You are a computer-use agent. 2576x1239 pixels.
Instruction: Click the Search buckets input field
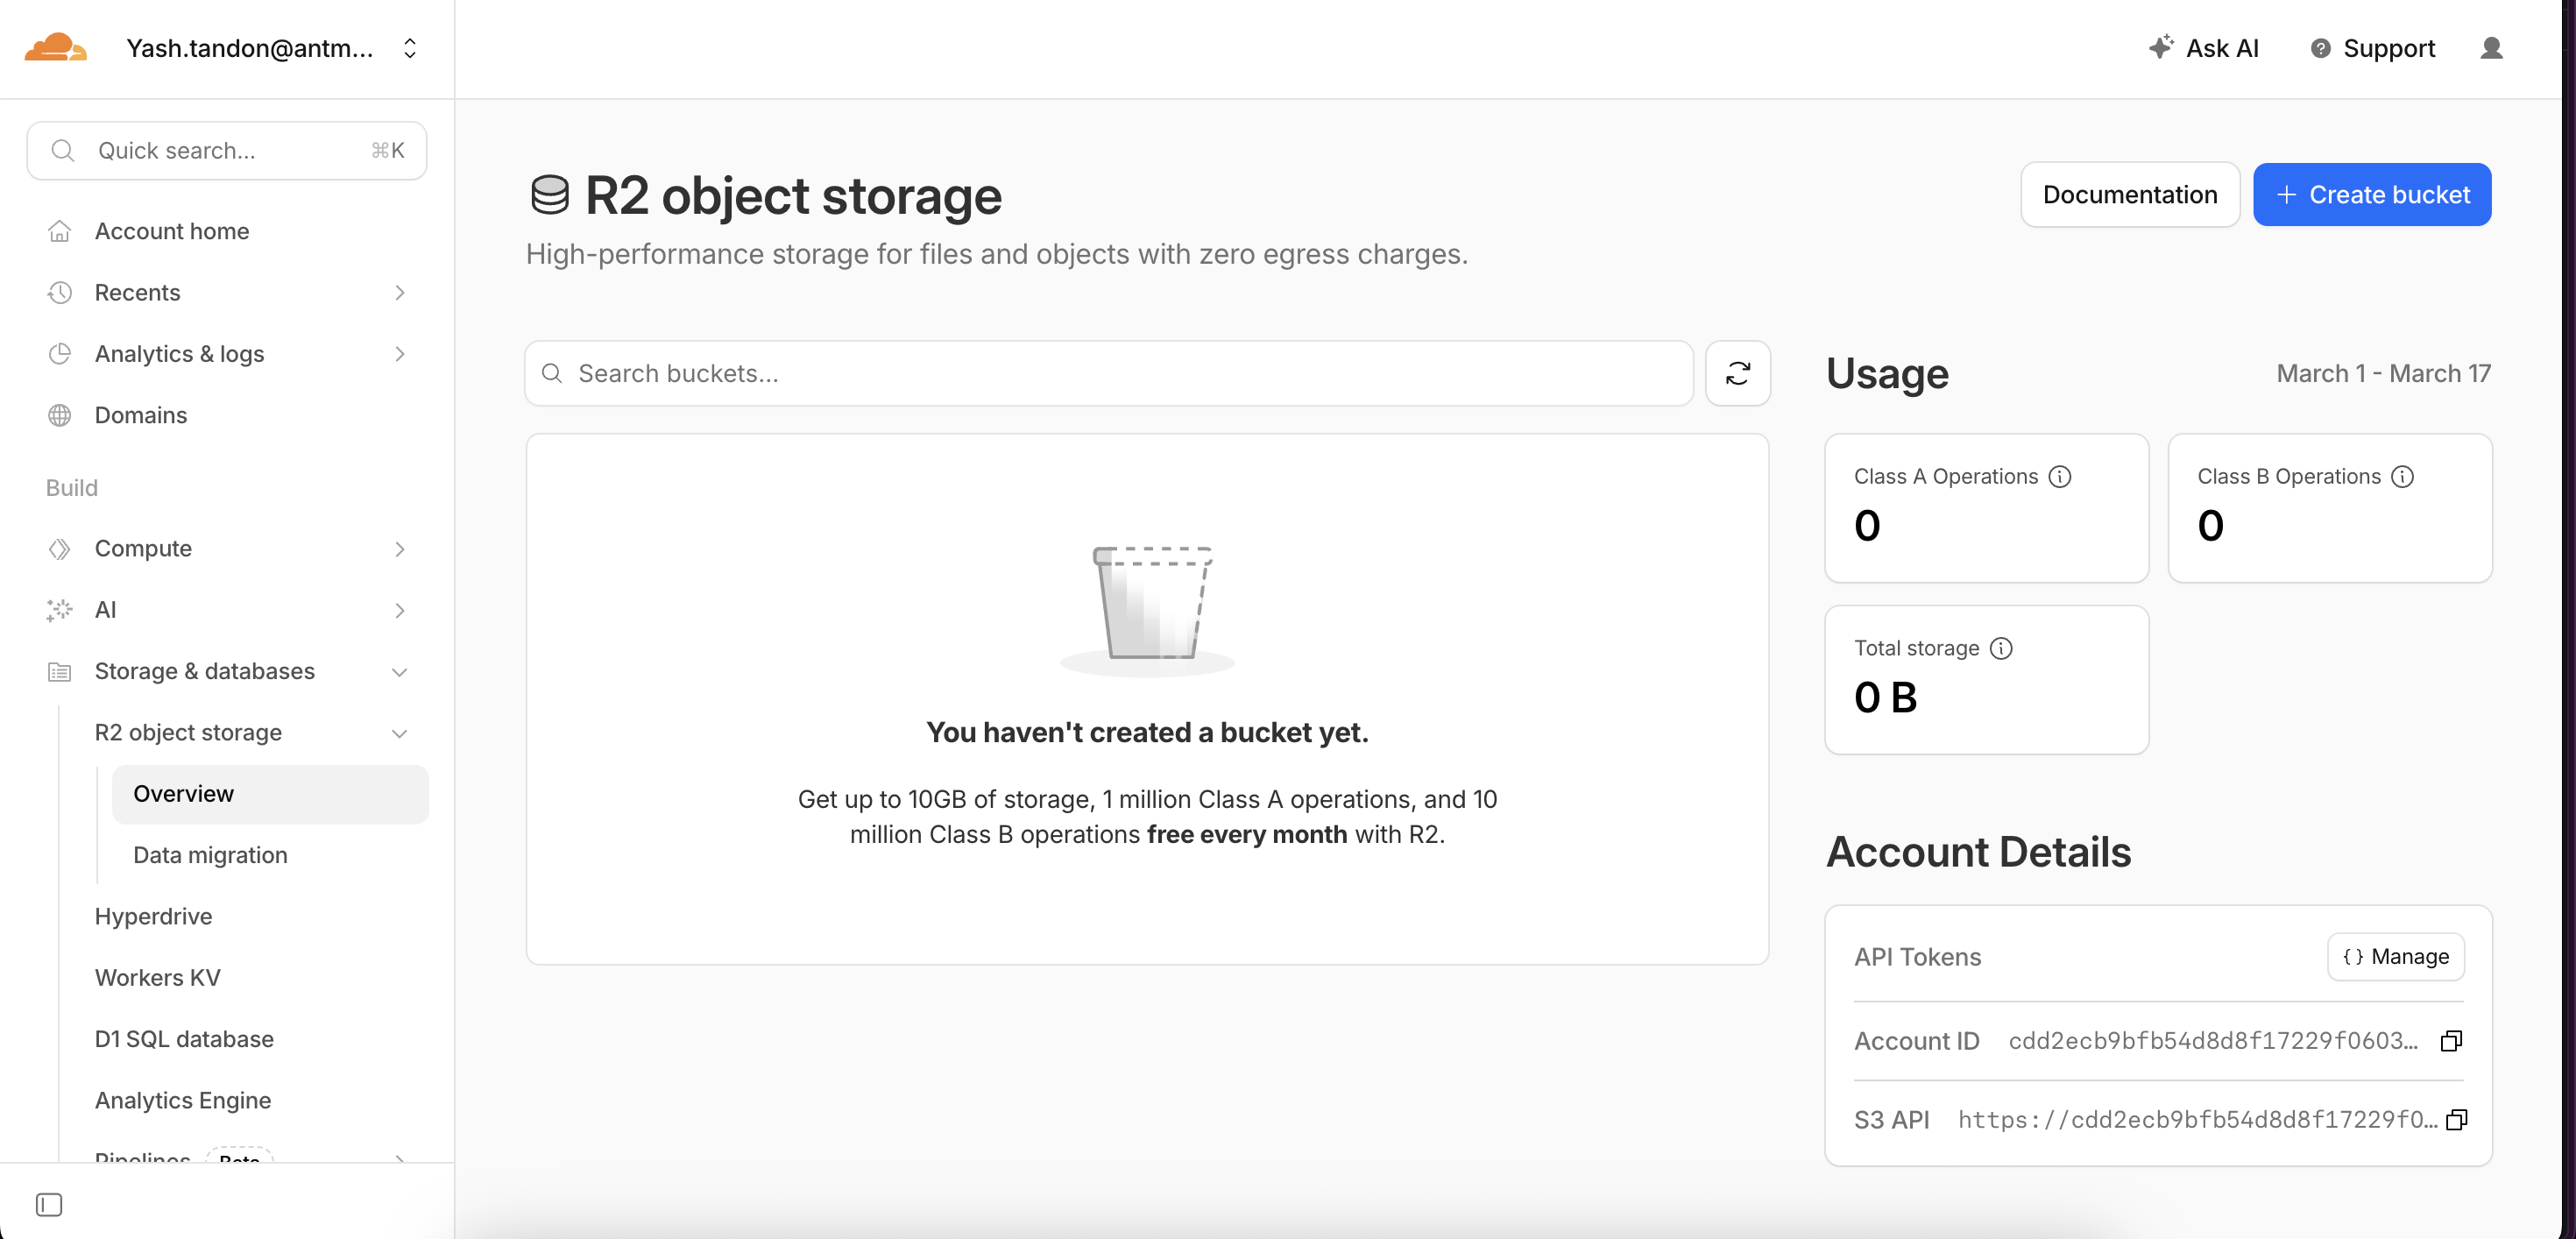(1108, 373)
